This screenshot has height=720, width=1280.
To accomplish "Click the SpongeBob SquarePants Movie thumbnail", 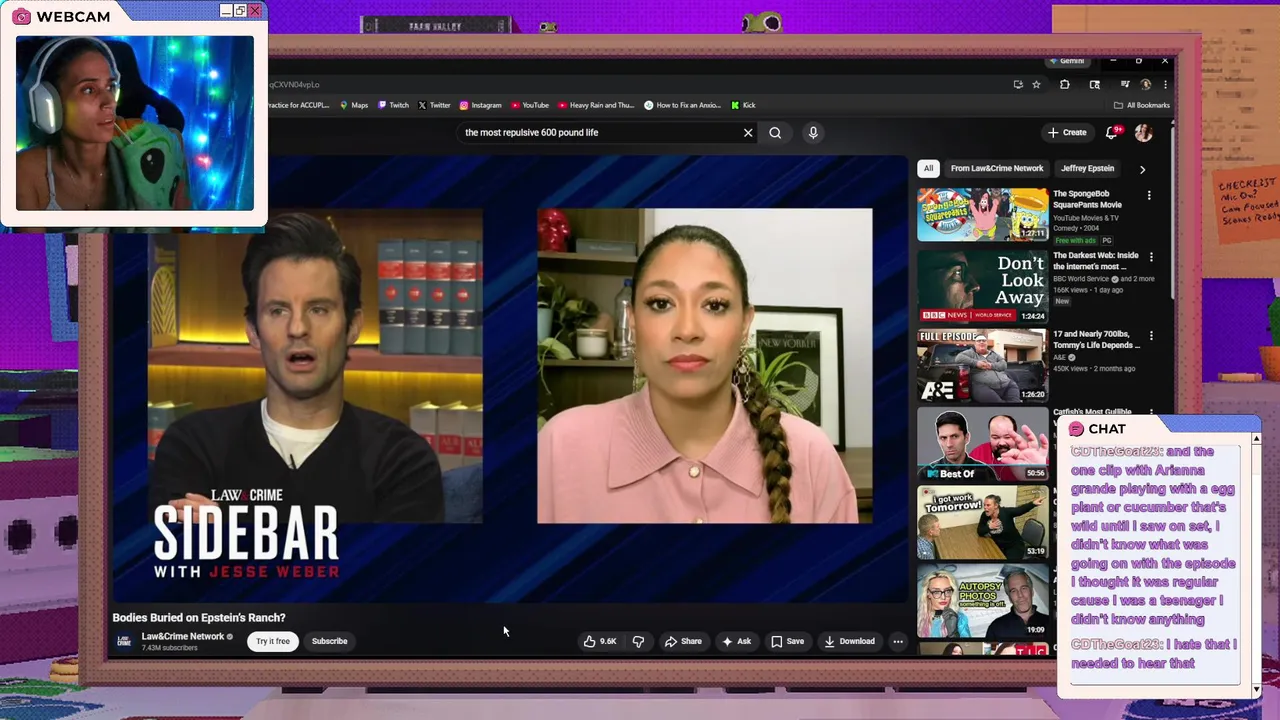I will (x=983, y=214).
